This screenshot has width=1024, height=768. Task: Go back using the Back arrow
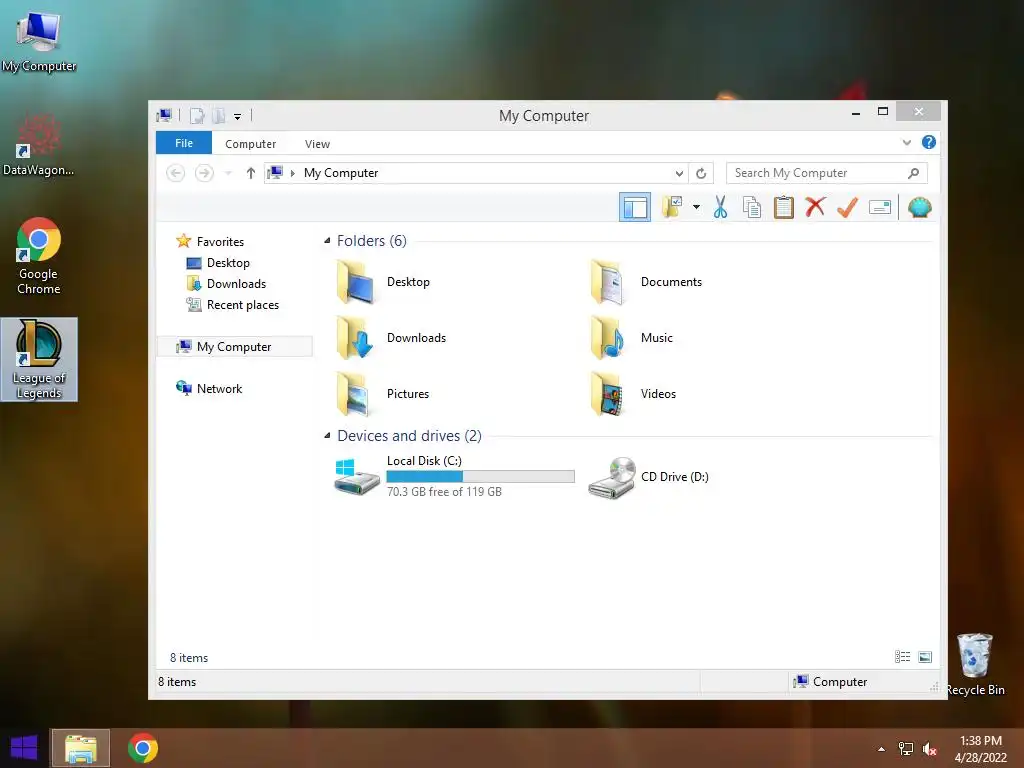[x=175, y=173]
